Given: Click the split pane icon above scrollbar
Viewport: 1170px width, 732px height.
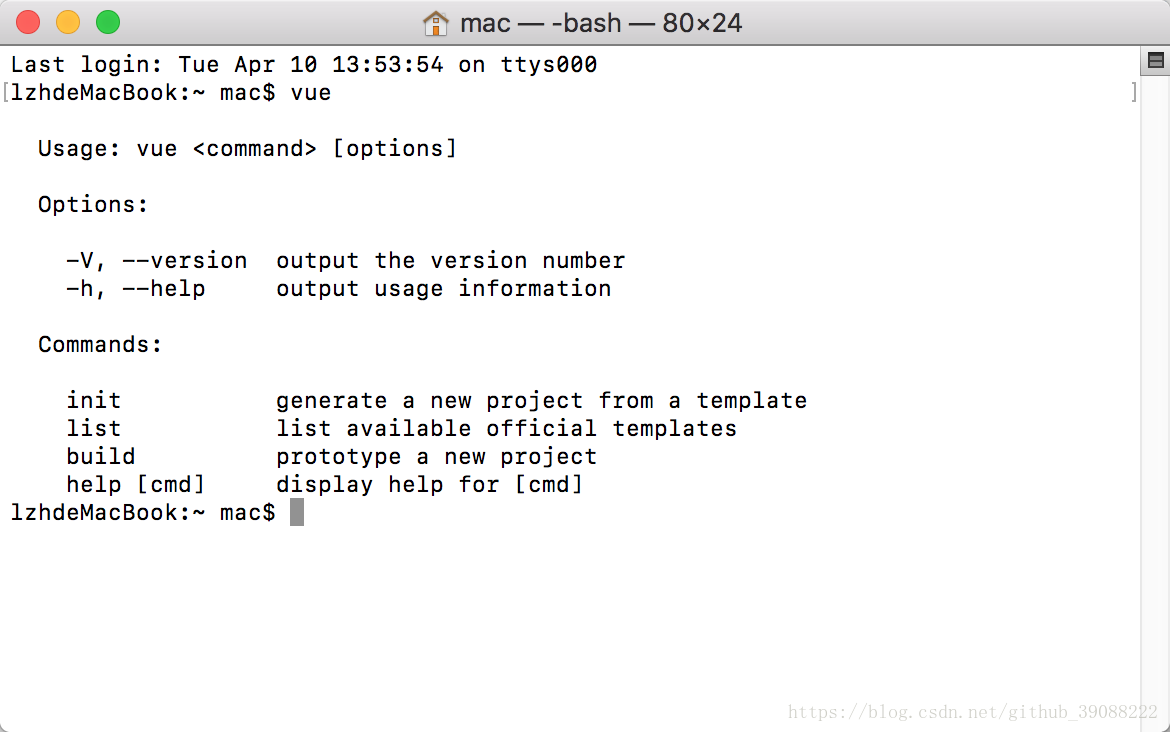Looking at the screenshot, I should pyautogui.click(x=1155, y=62).
